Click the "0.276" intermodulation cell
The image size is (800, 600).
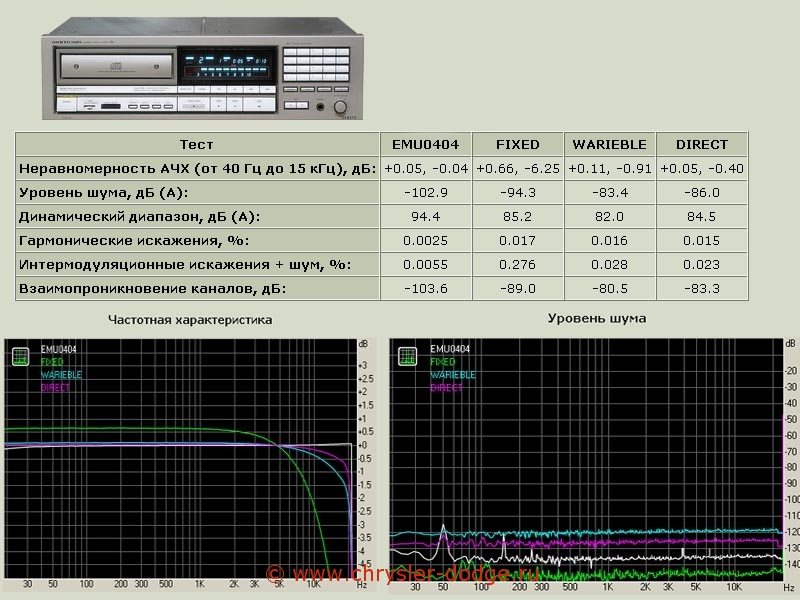click(518, 264)
